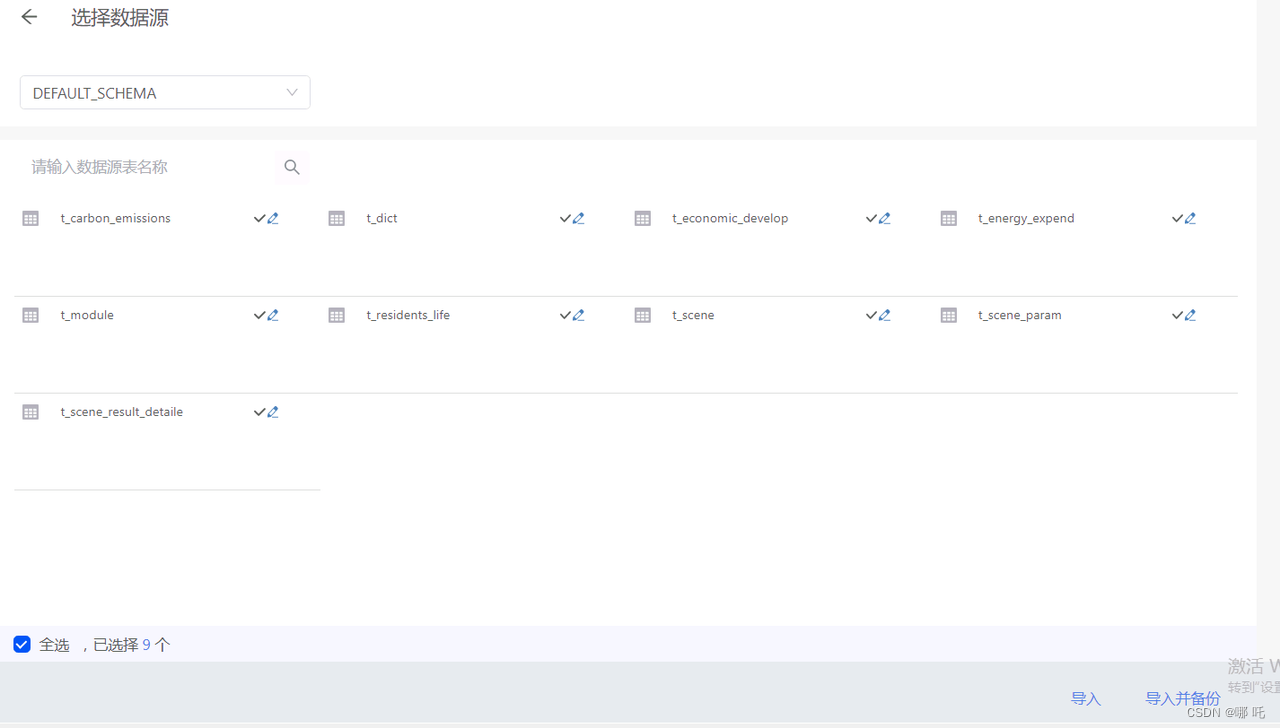Select the t_module table name
The width and height of the screenshot is (1280, 728).
(x=87, y=315)
